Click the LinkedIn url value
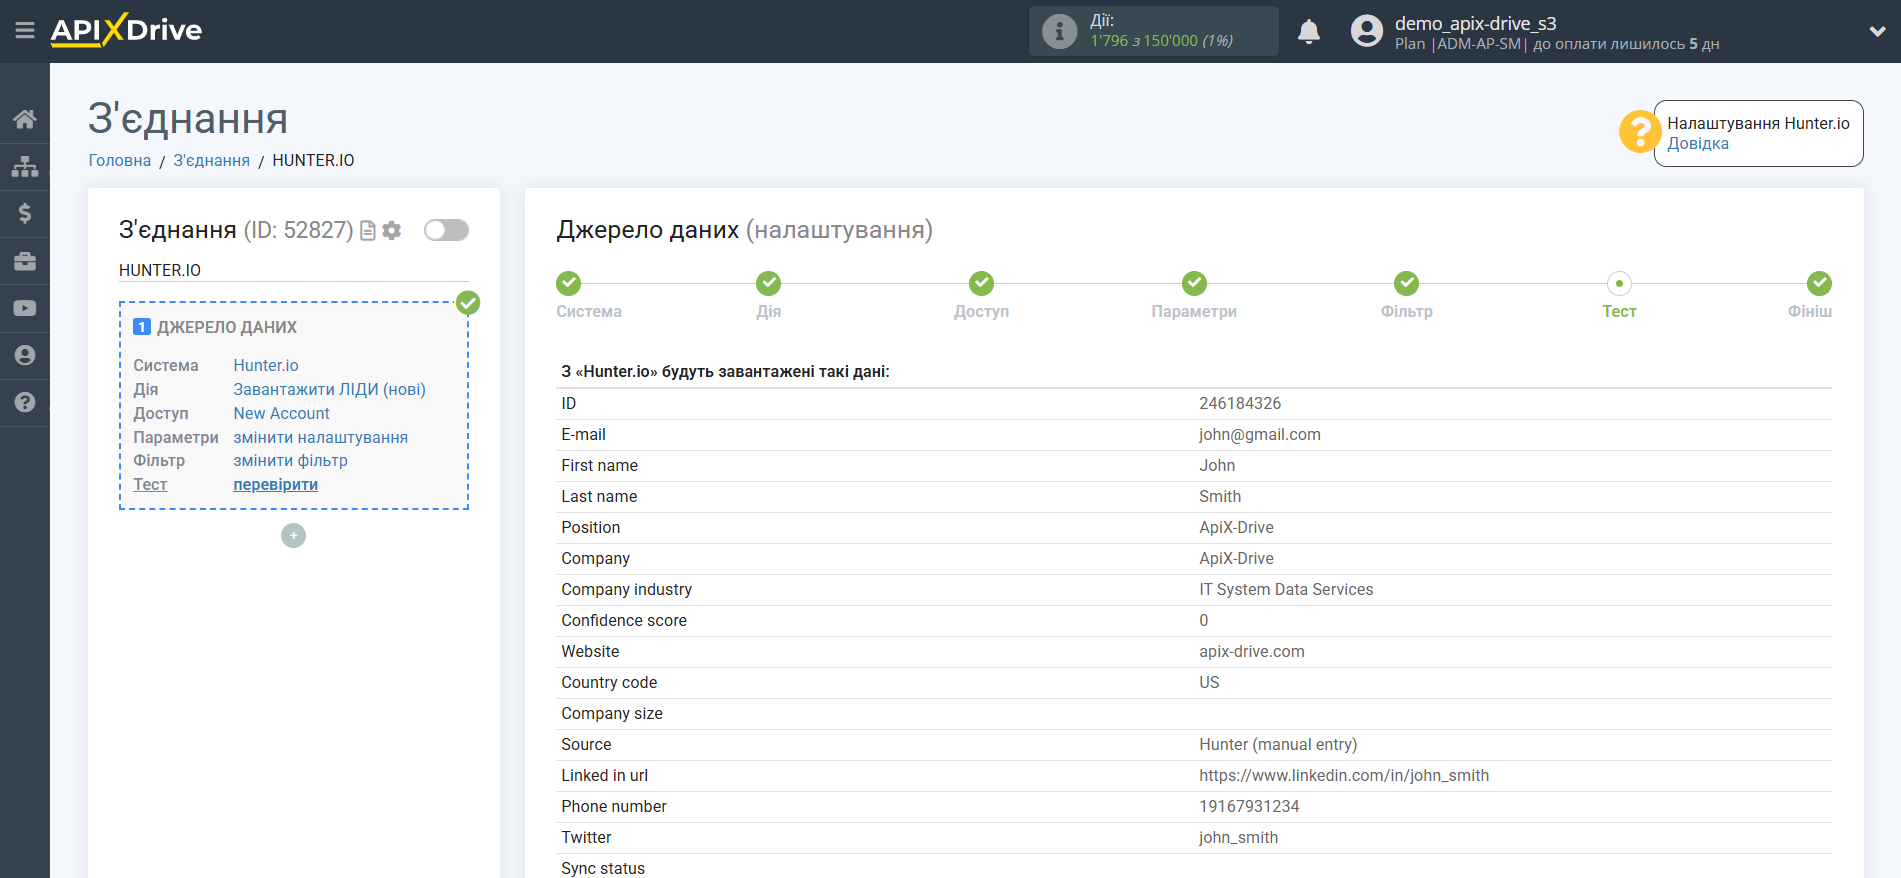Viewport: 1901px width, 878px height. pos(1344,775)
